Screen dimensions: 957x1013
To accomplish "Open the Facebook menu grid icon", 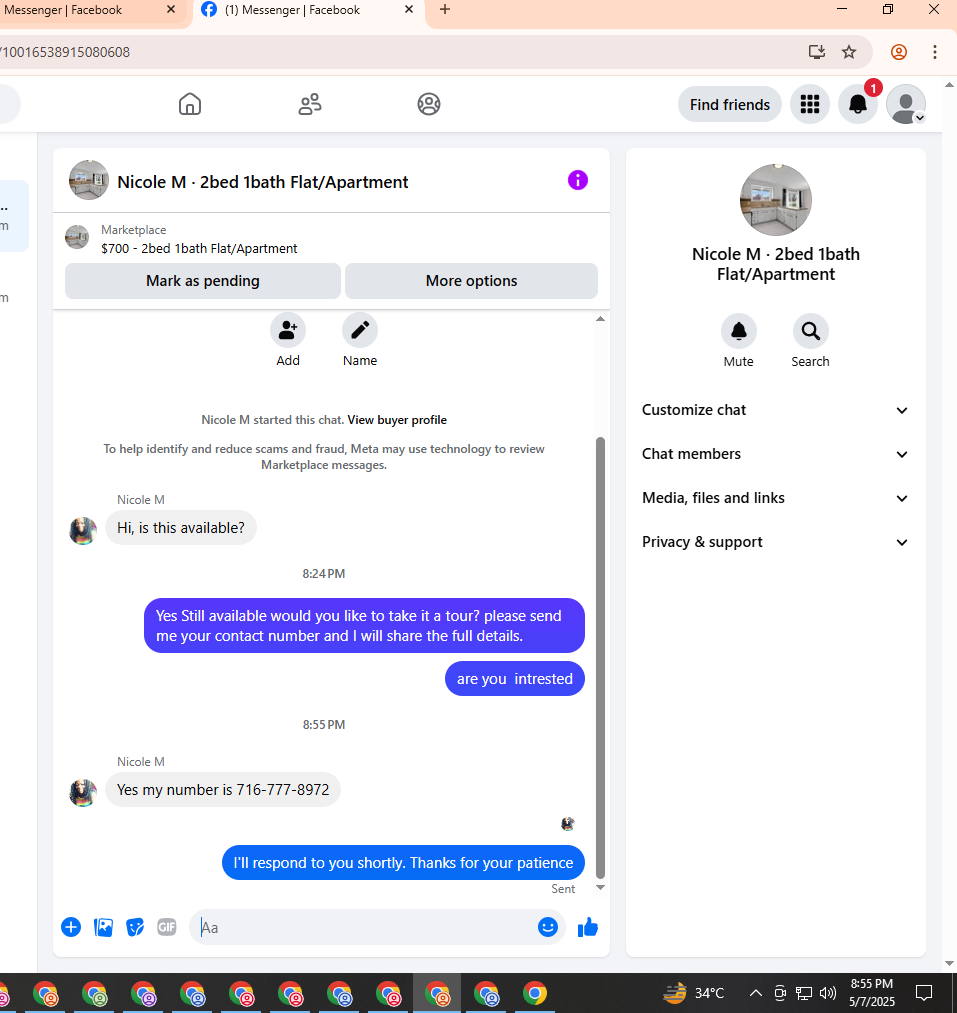I will click(x=810, y=104).
